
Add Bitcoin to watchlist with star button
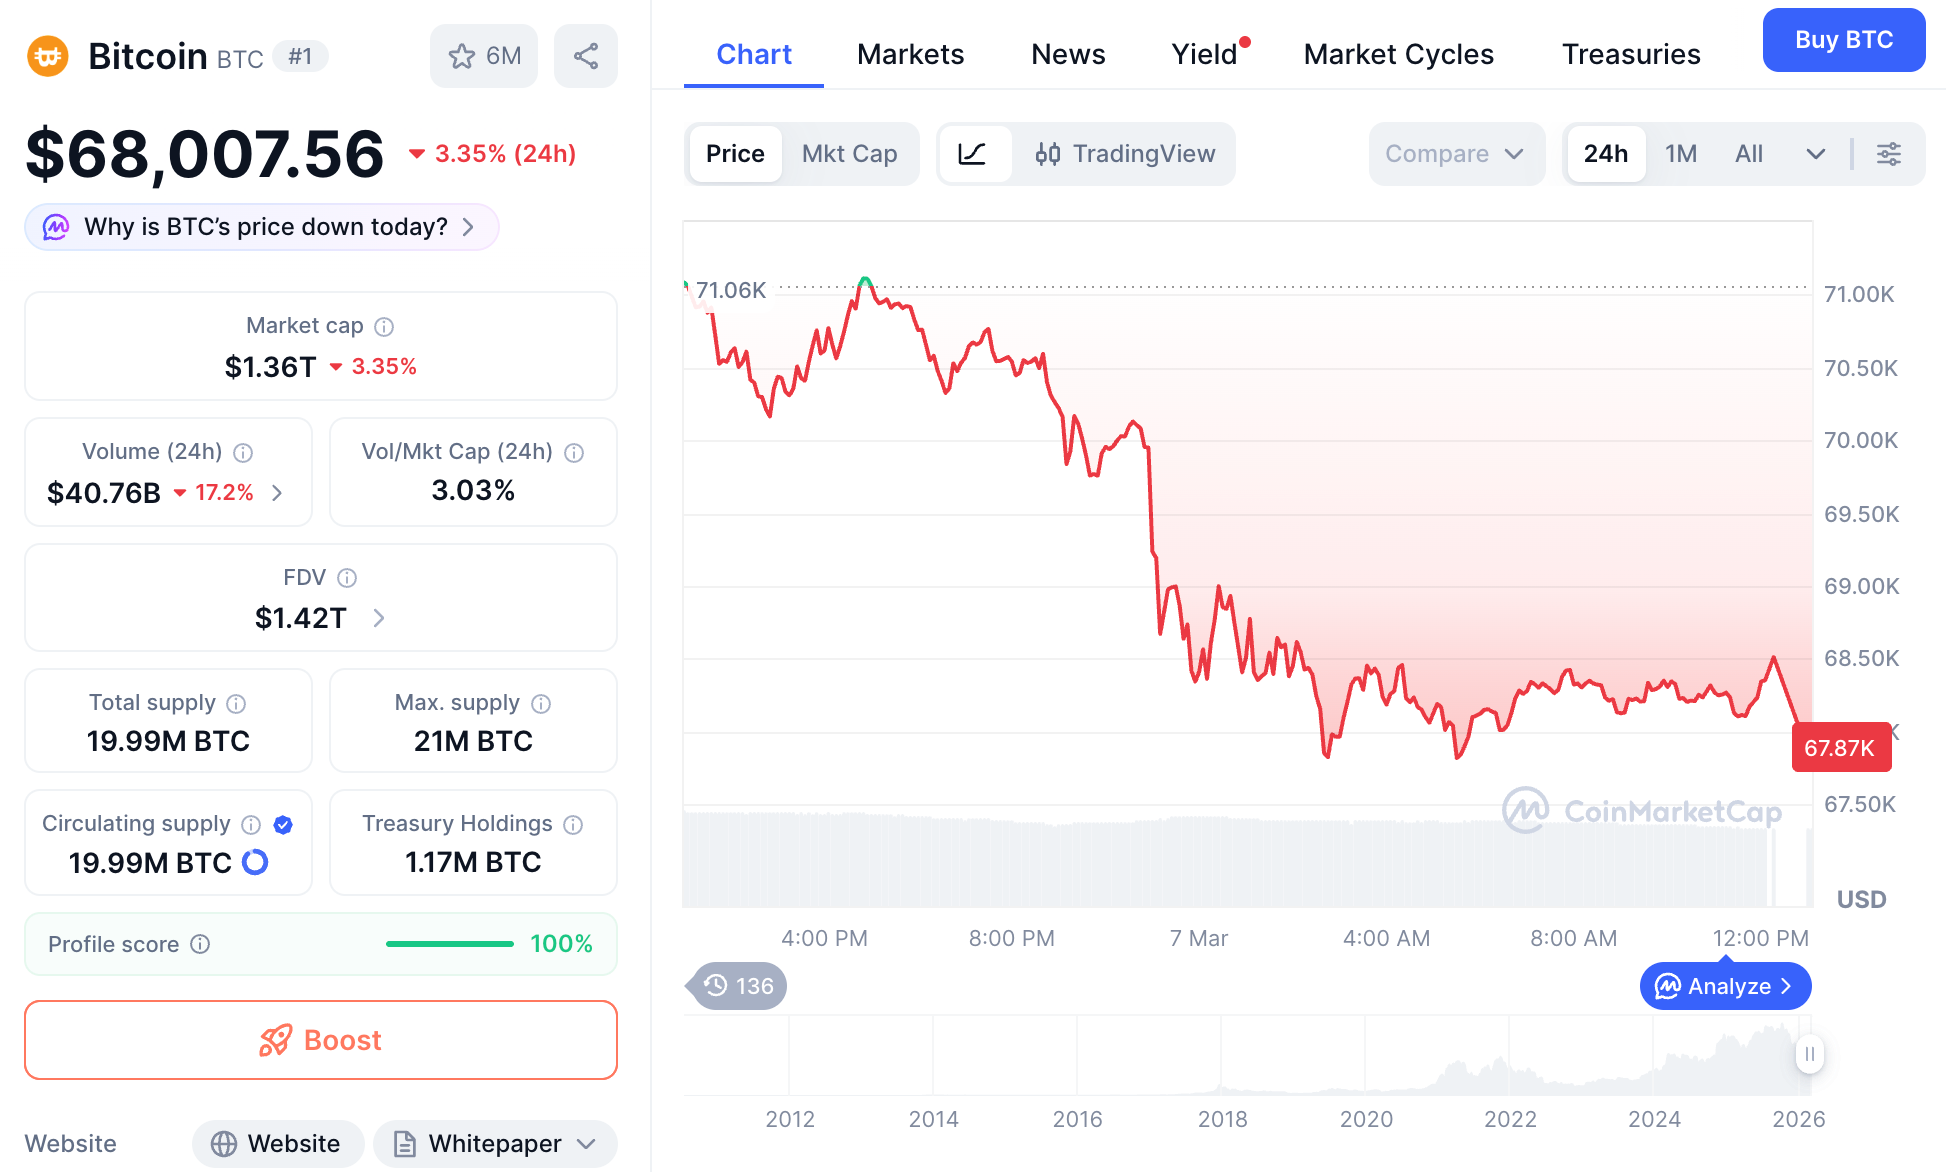point(484,56)
